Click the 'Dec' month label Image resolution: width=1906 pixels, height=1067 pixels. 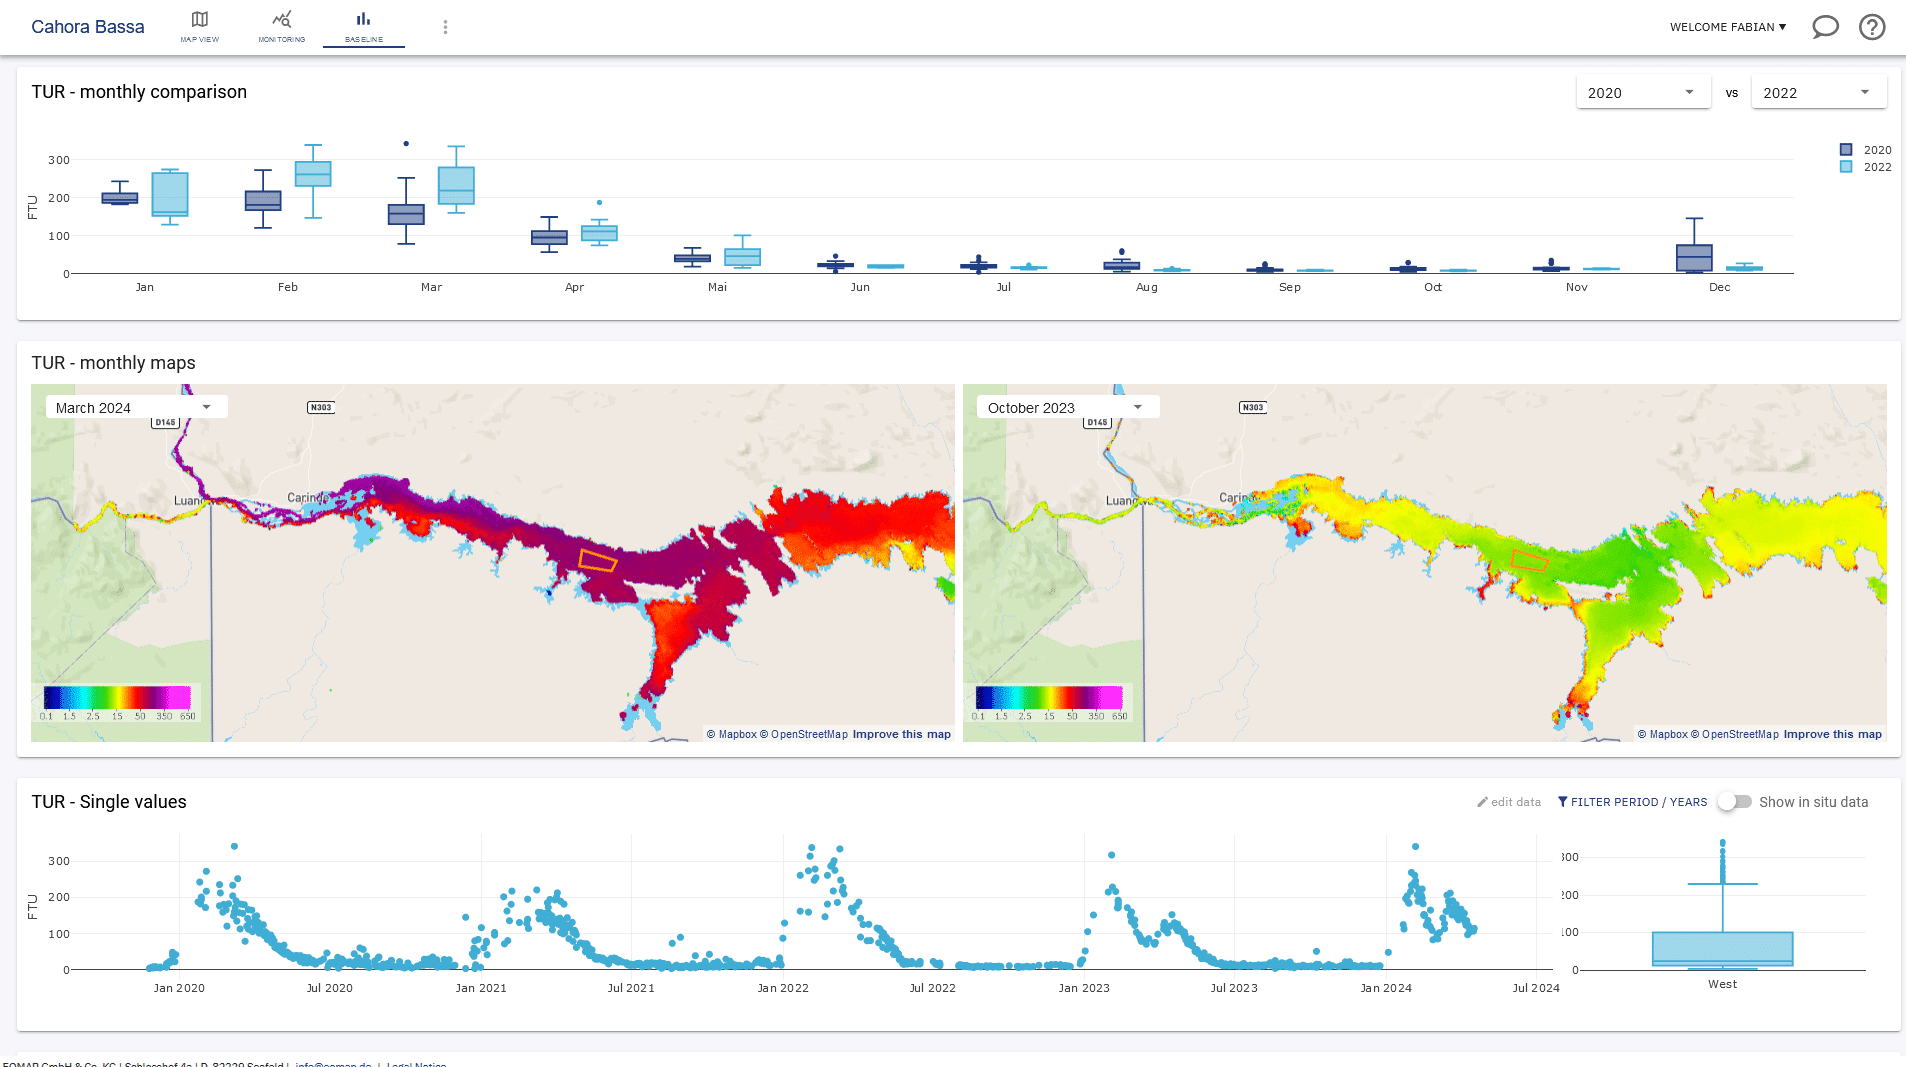(1720, 287)
